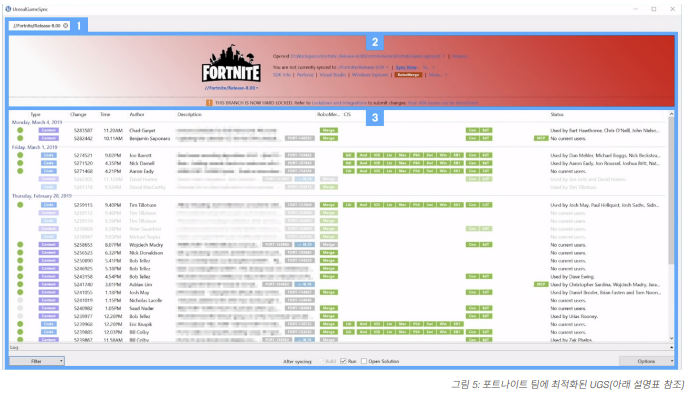The image size is (692, 396).
Task: Toggle the Run checkbox after syncing
Action: (x=343, y=361)
